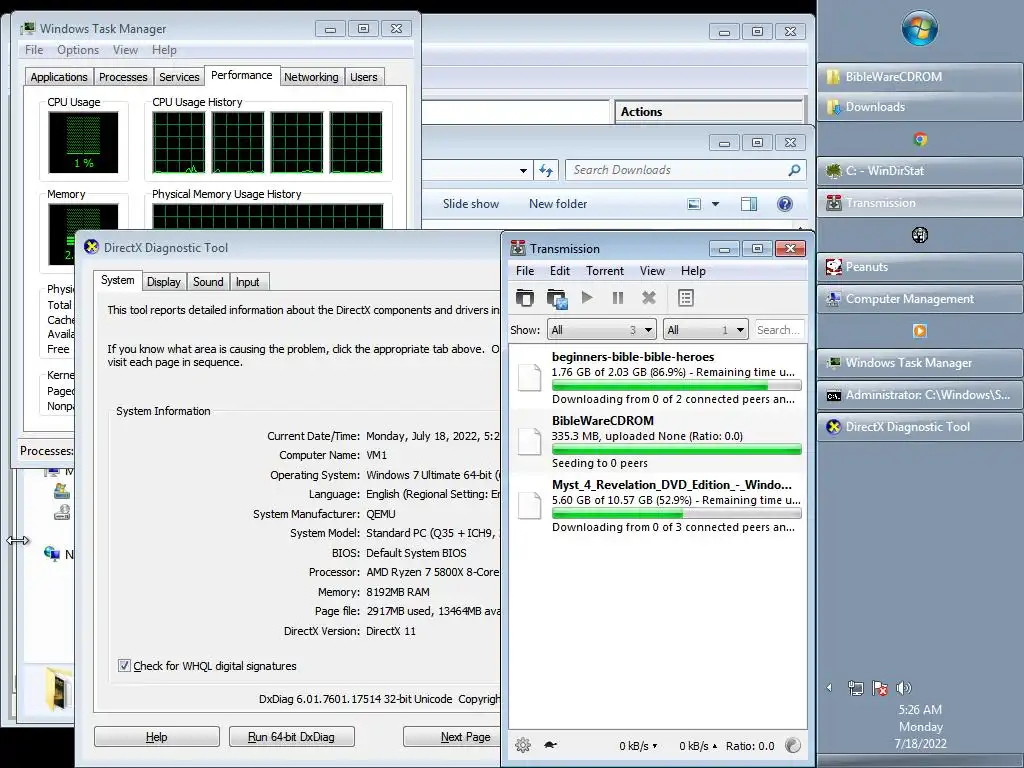Open the Transmission View menu

(x=652, y=270)
